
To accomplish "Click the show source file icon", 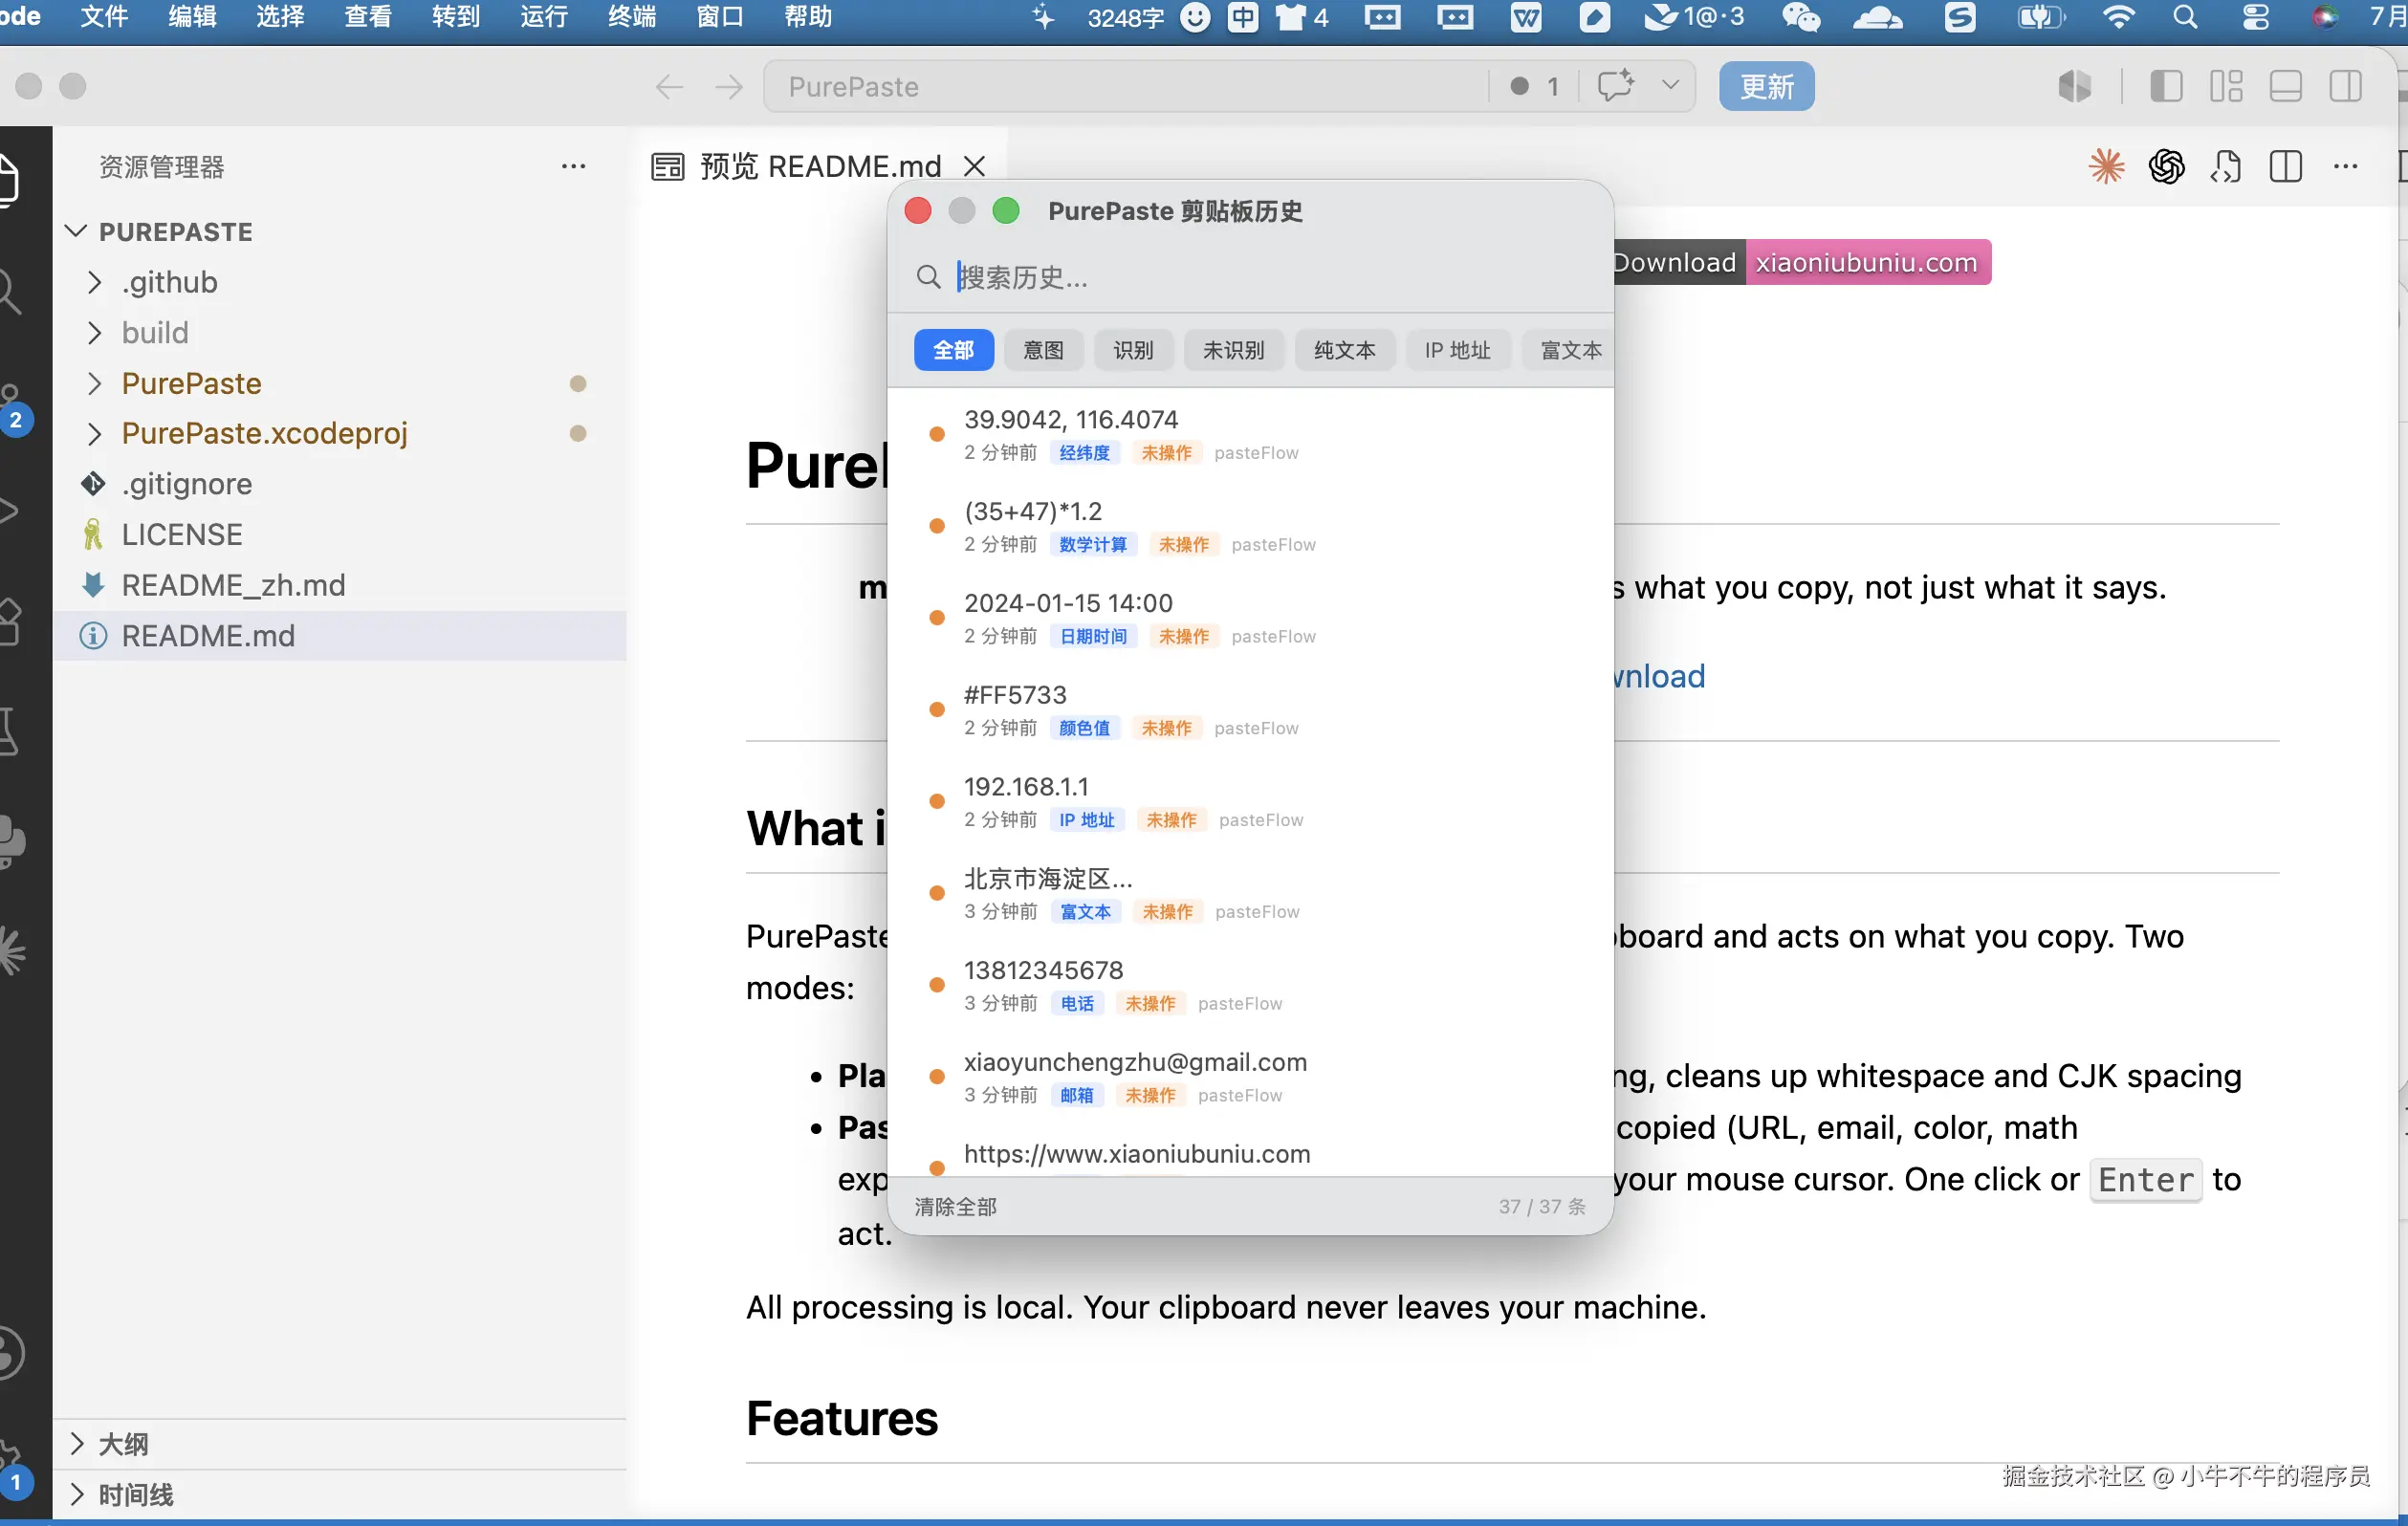I will coord(2226,166).
